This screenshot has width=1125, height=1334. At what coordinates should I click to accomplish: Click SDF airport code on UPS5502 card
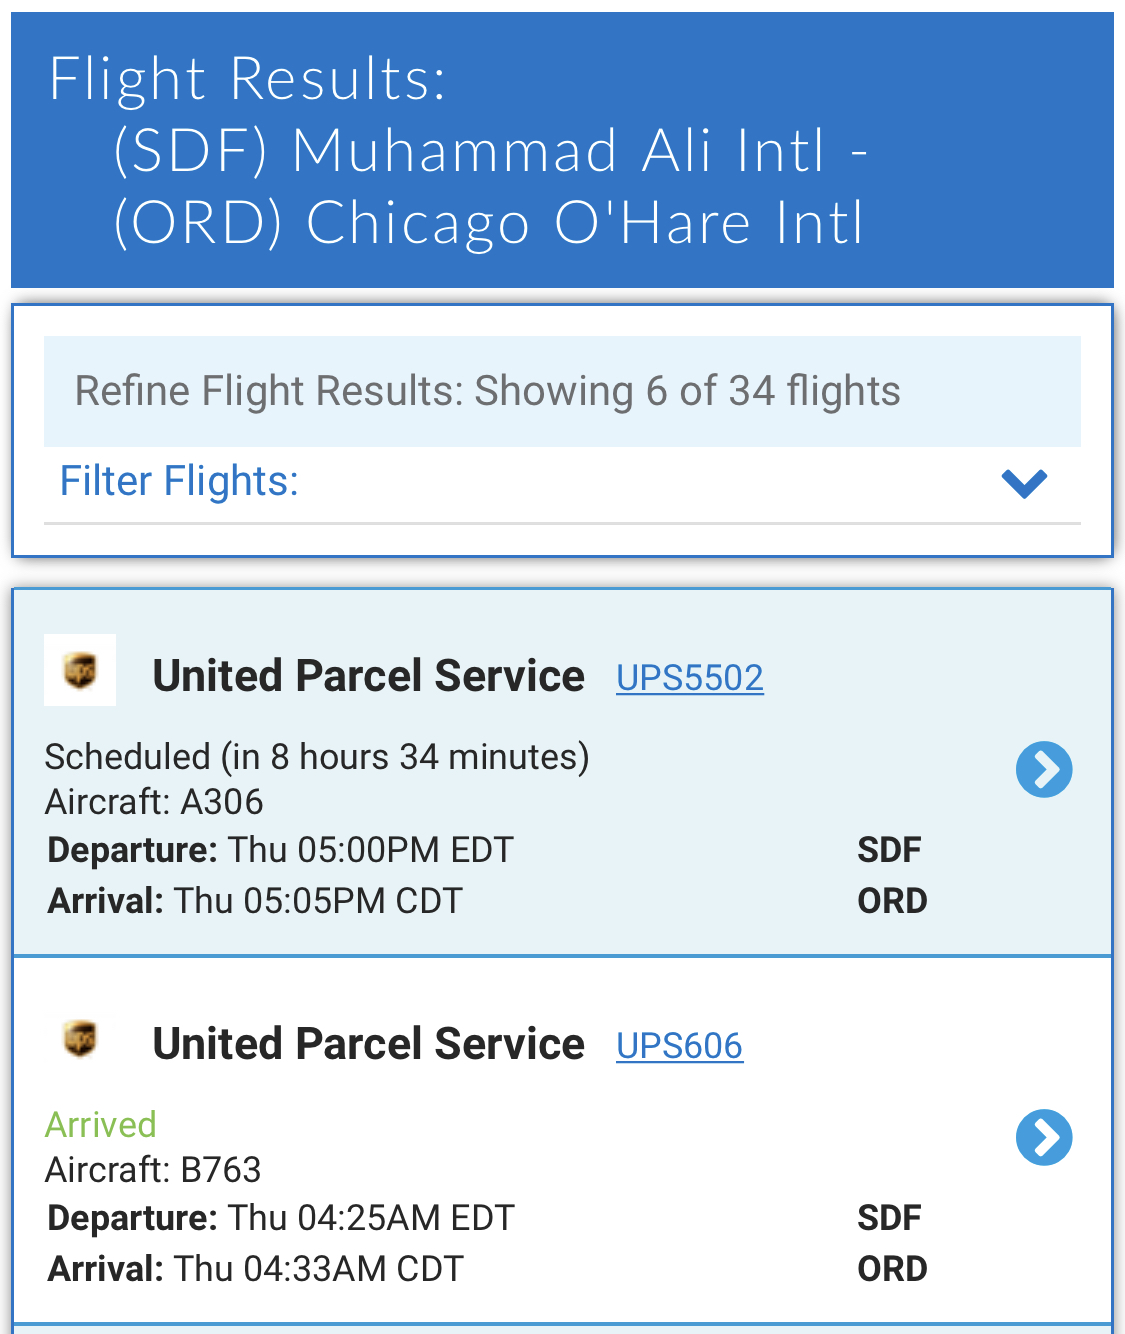889,850
